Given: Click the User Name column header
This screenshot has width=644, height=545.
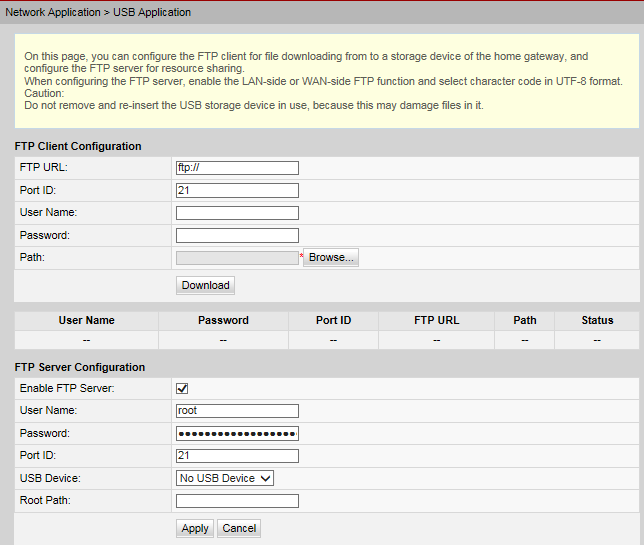Looking at the screenshot, I should [x=86, y=320].
